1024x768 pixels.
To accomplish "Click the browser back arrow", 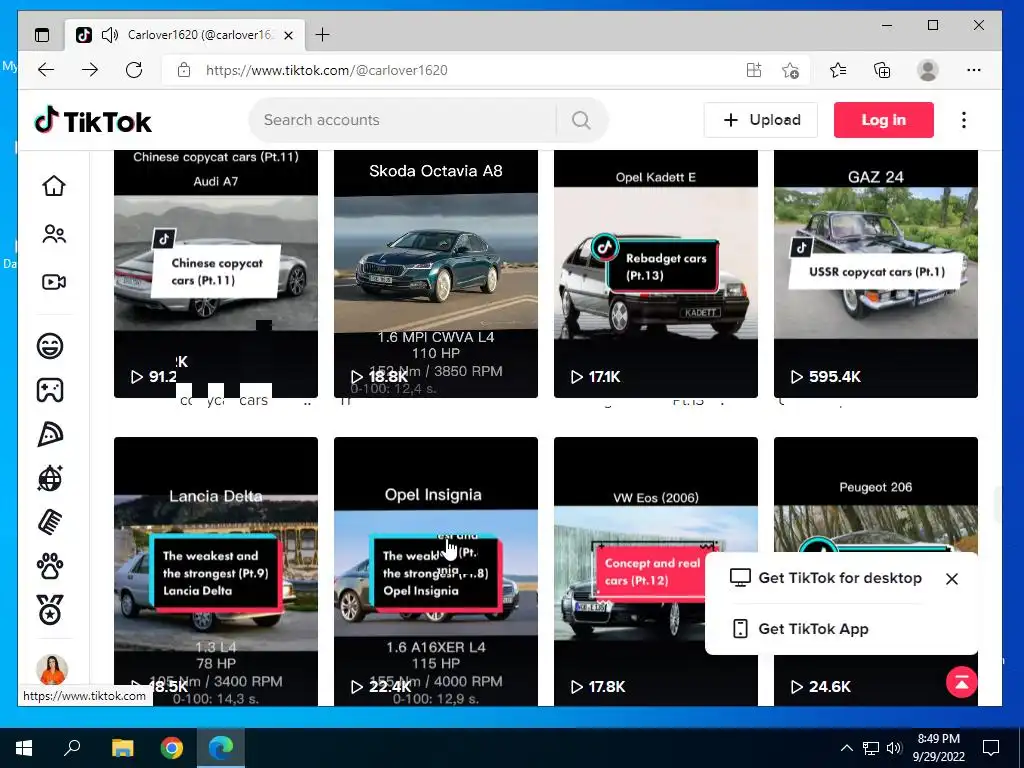I will (46, 70).
